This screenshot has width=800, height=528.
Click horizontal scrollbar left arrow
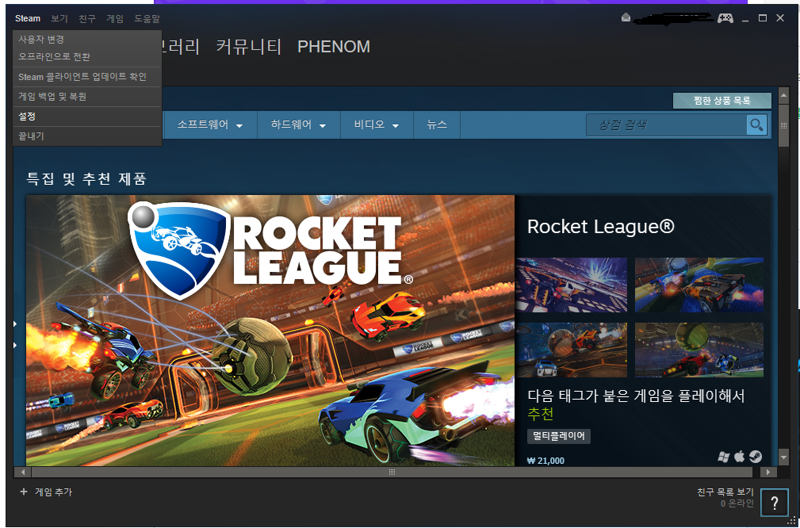(22, 472)
